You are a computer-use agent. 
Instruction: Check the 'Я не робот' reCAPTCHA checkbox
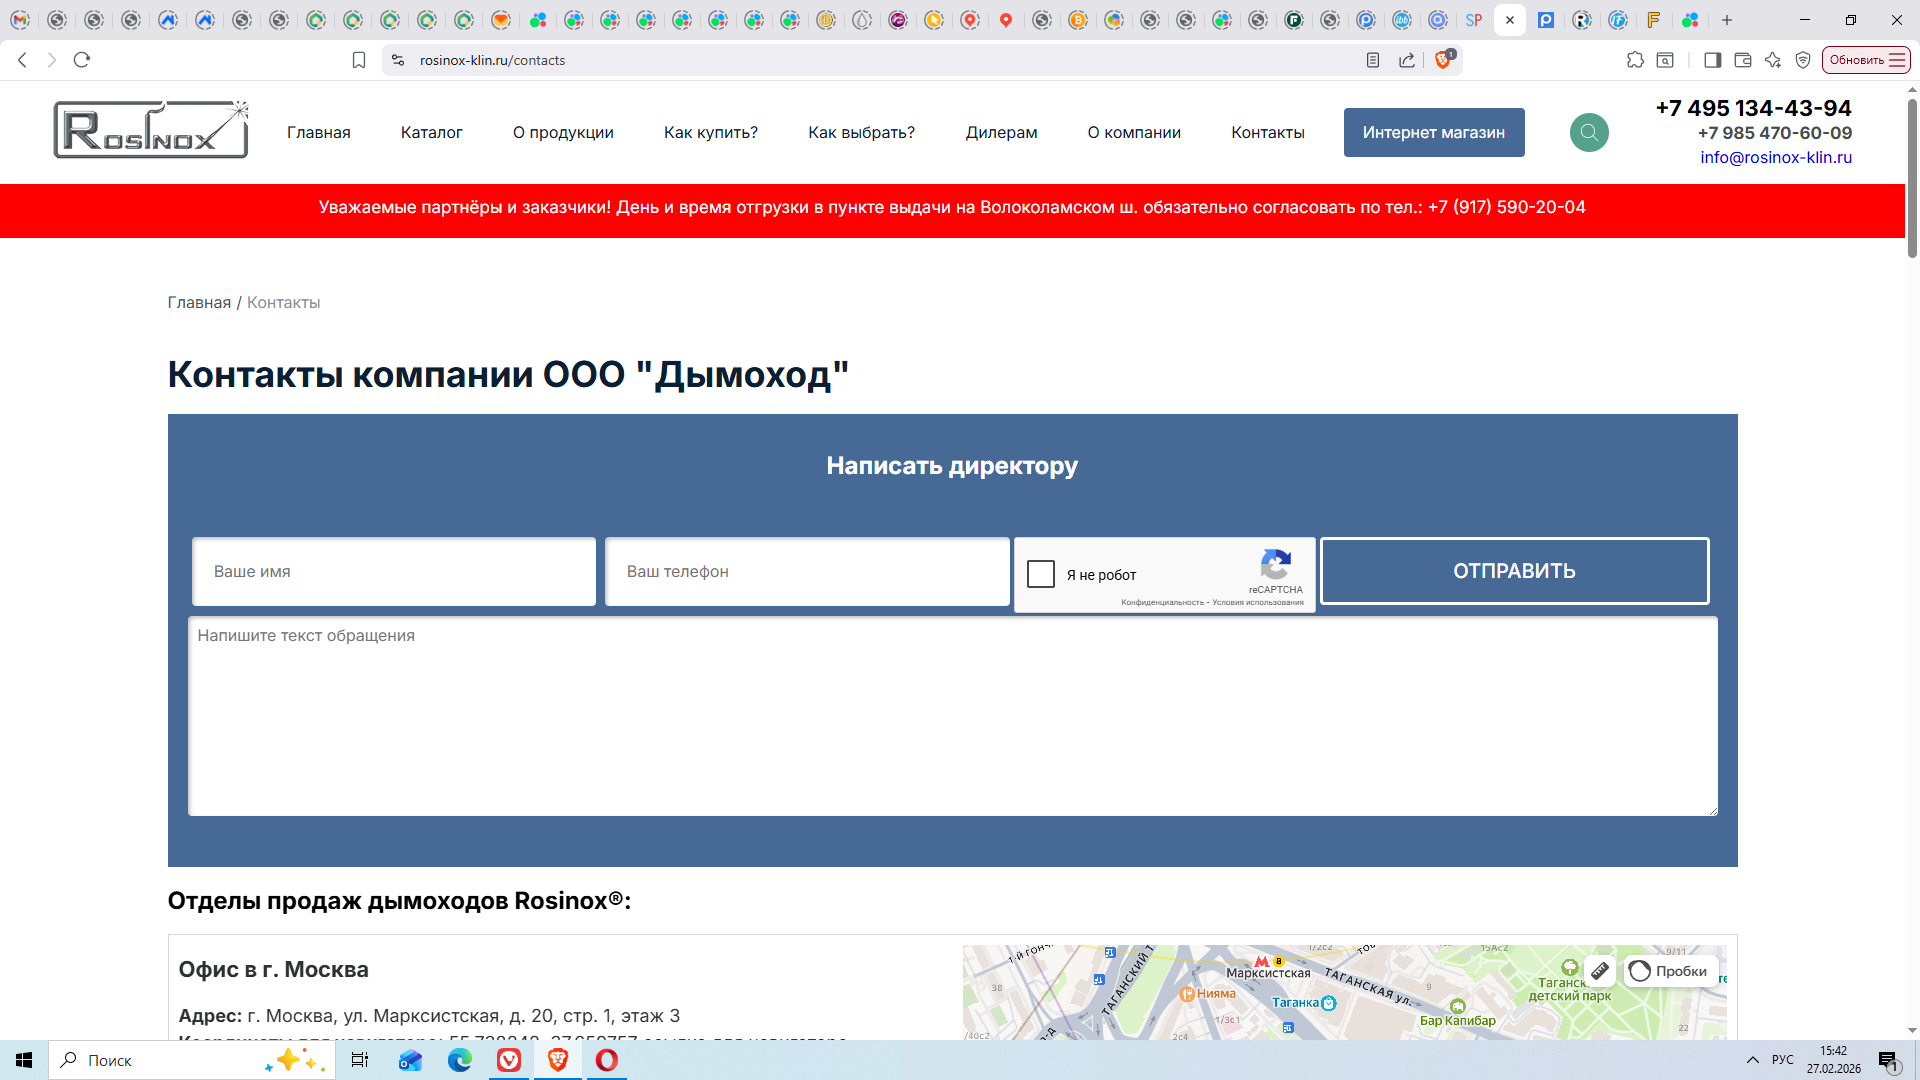coord(1041,574)
